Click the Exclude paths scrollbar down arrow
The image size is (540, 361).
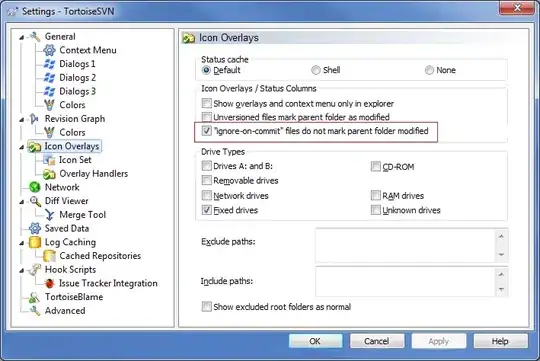point(501,255)
